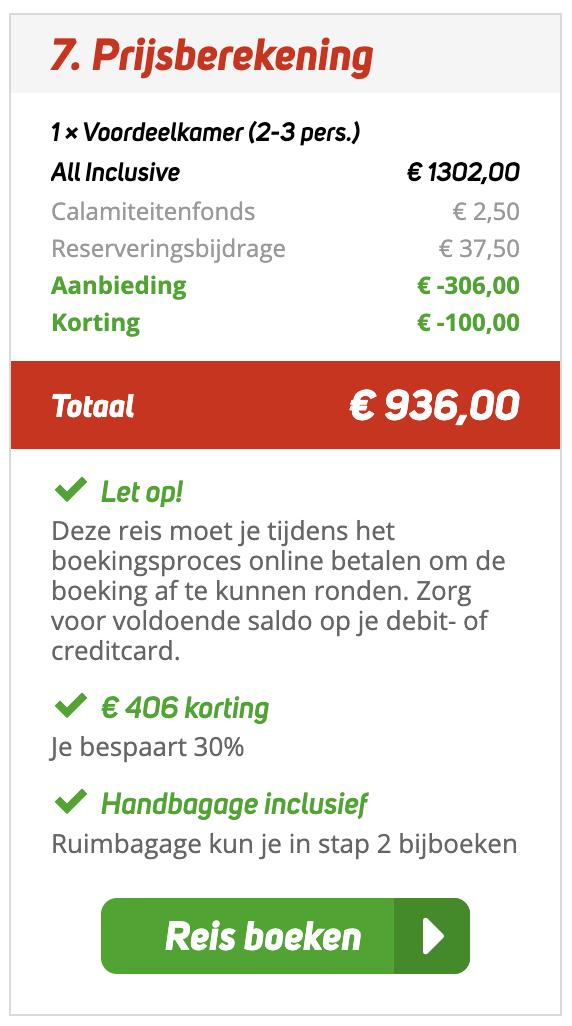The image size is (572, 1026).
Task: Select the 7. Prijsberekening heading
Action: [212, 57]
